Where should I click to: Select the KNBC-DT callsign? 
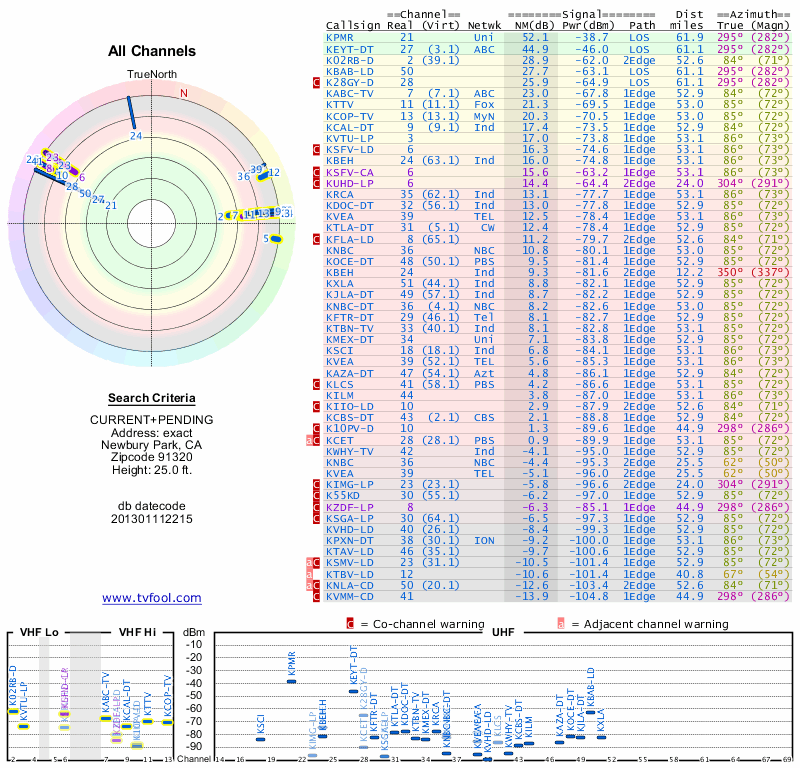(x=350, y=306)
